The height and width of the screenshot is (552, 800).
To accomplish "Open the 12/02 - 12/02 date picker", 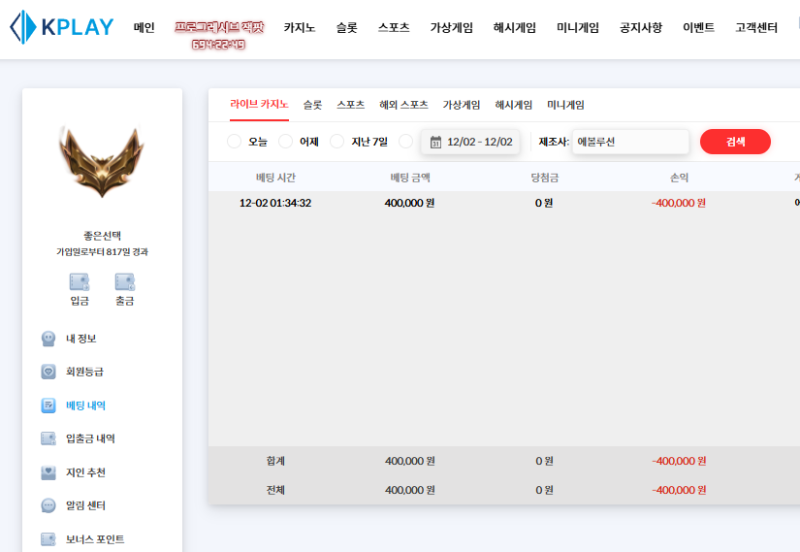I will pyautogui.click(x=470, y=142).
